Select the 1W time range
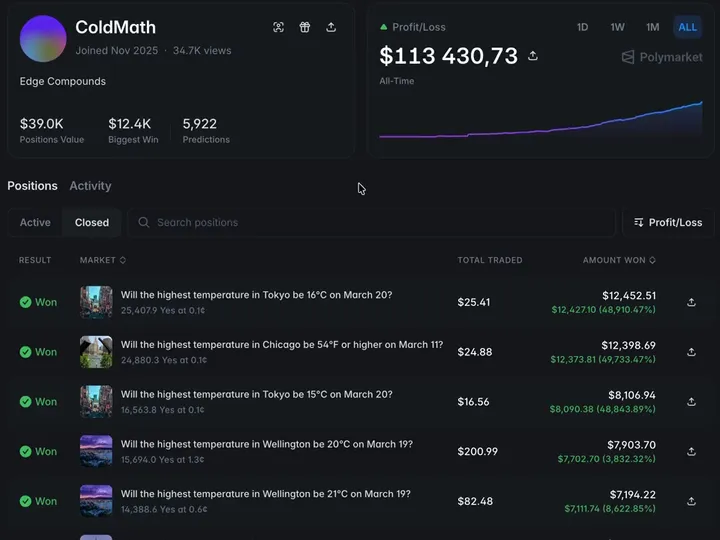 [x=617, y=27]
